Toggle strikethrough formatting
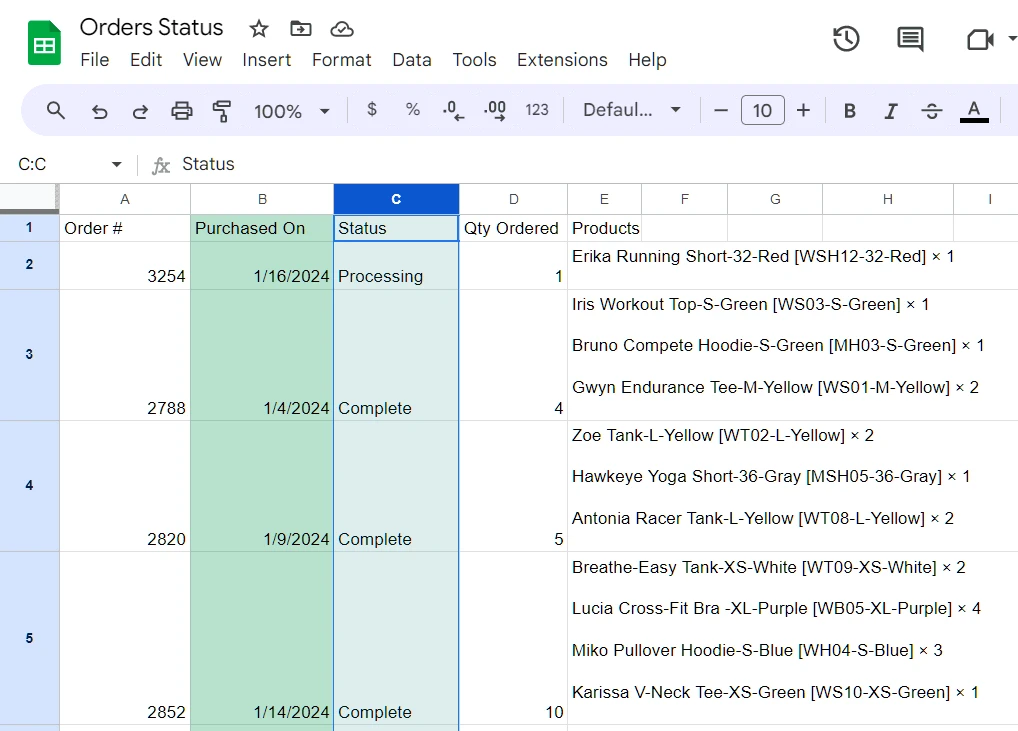Viewport: 1018px width, 731px height. tap(931, 110)
